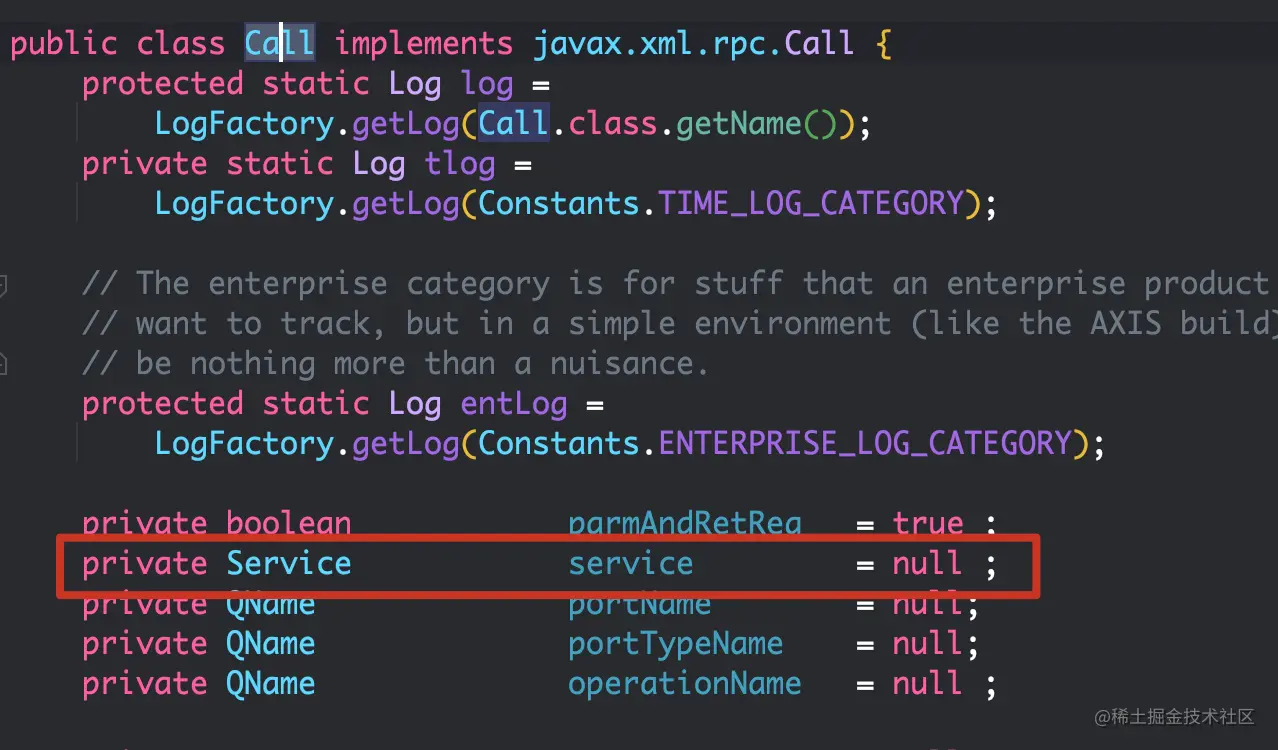Click the 'operationName' field name
This screenshot has height=750, width=1278.
684,684
